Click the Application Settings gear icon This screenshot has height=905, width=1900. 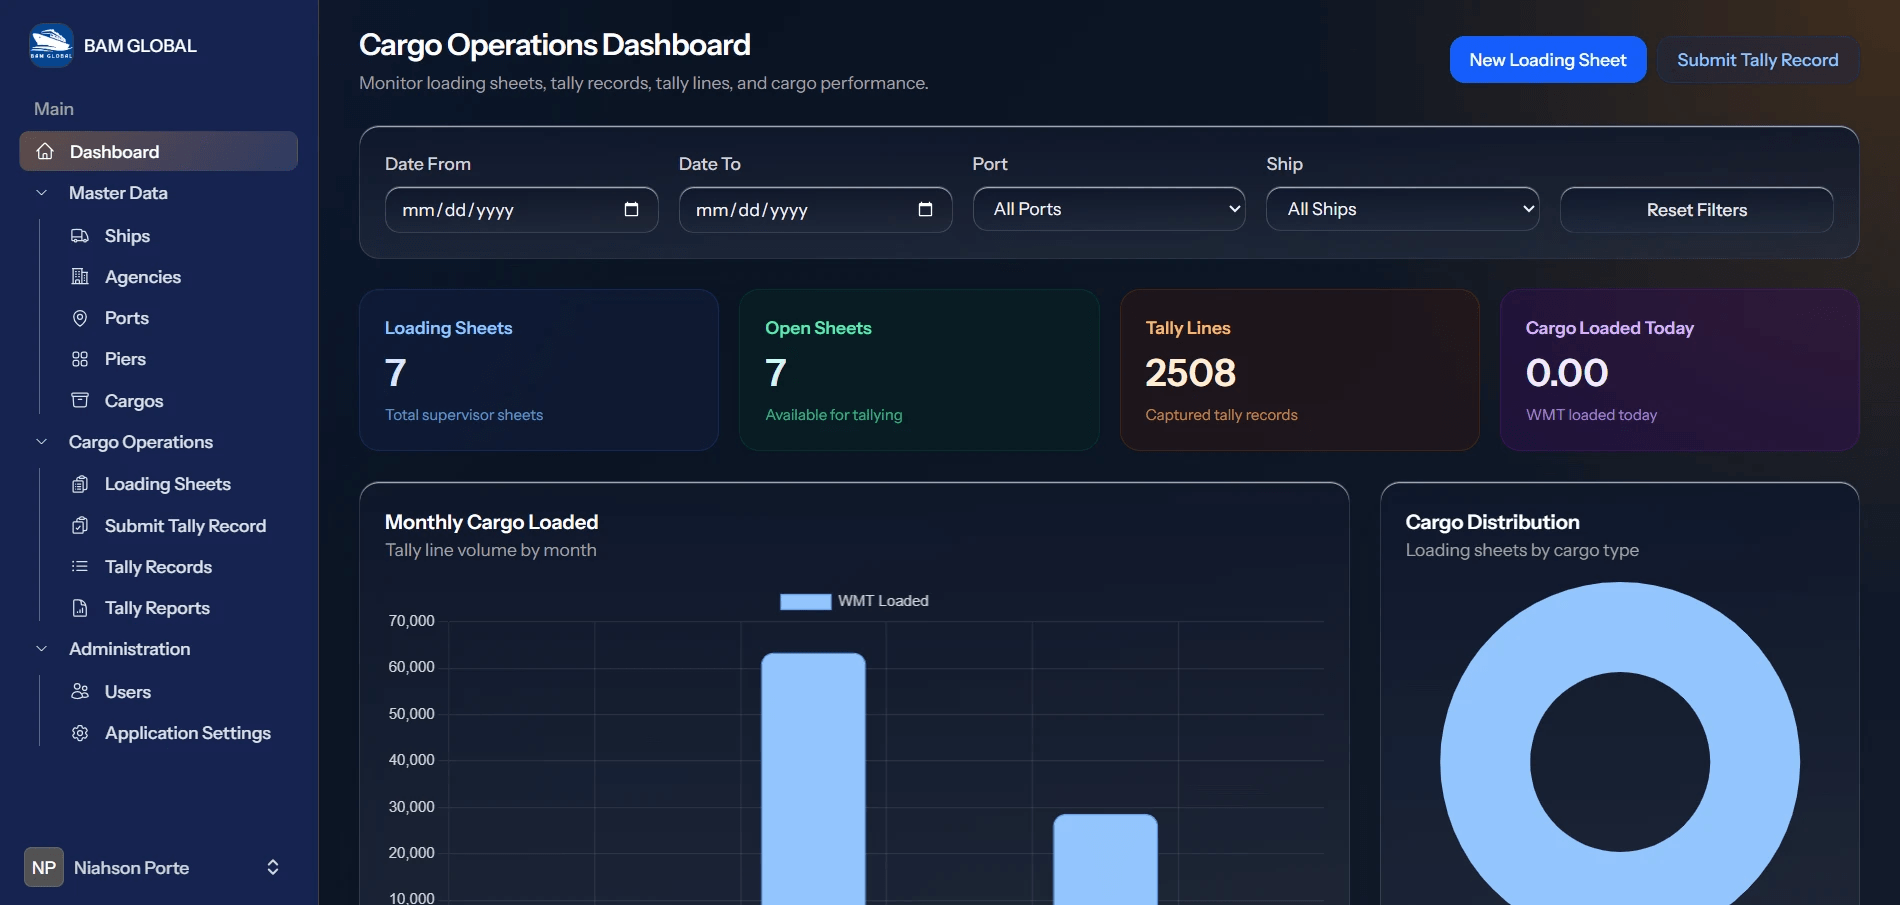point(80,732)
